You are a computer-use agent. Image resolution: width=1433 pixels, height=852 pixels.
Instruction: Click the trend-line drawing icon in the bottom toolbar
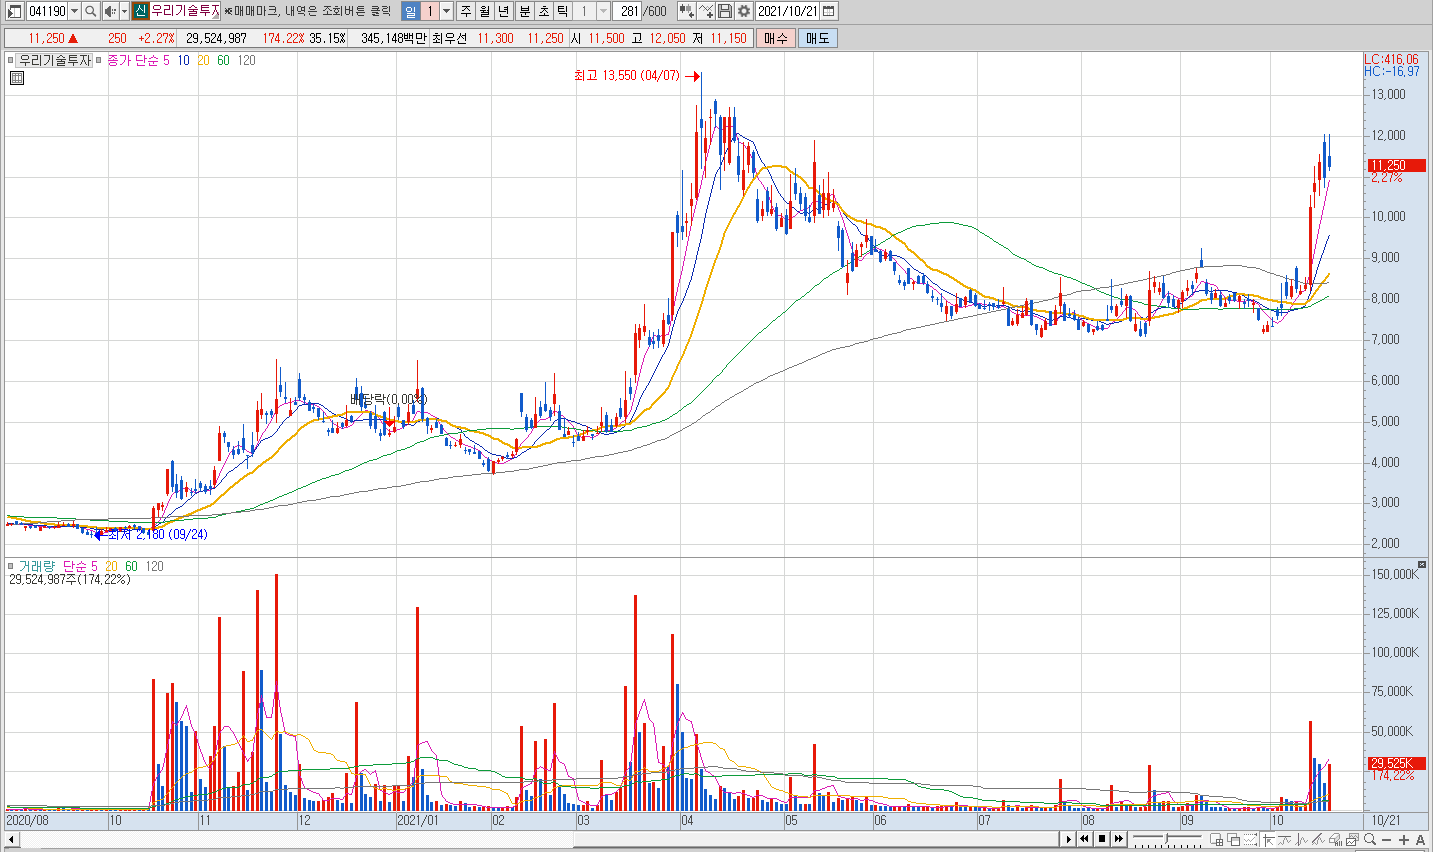pyautogui.click(x=1318, y=839)
